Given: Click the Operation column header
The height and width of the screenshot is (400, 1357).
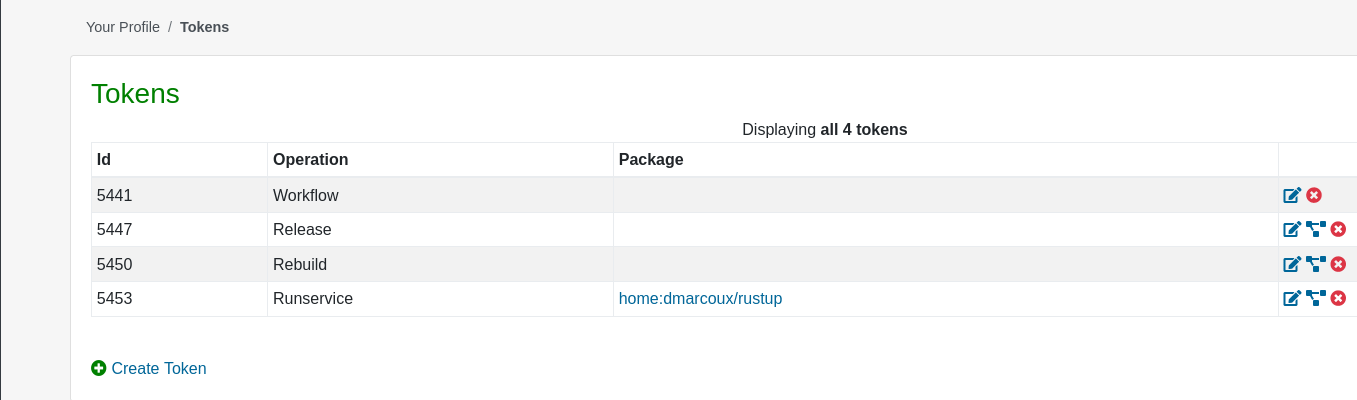Looking at the screenshot, I should [x=311, y=159].
